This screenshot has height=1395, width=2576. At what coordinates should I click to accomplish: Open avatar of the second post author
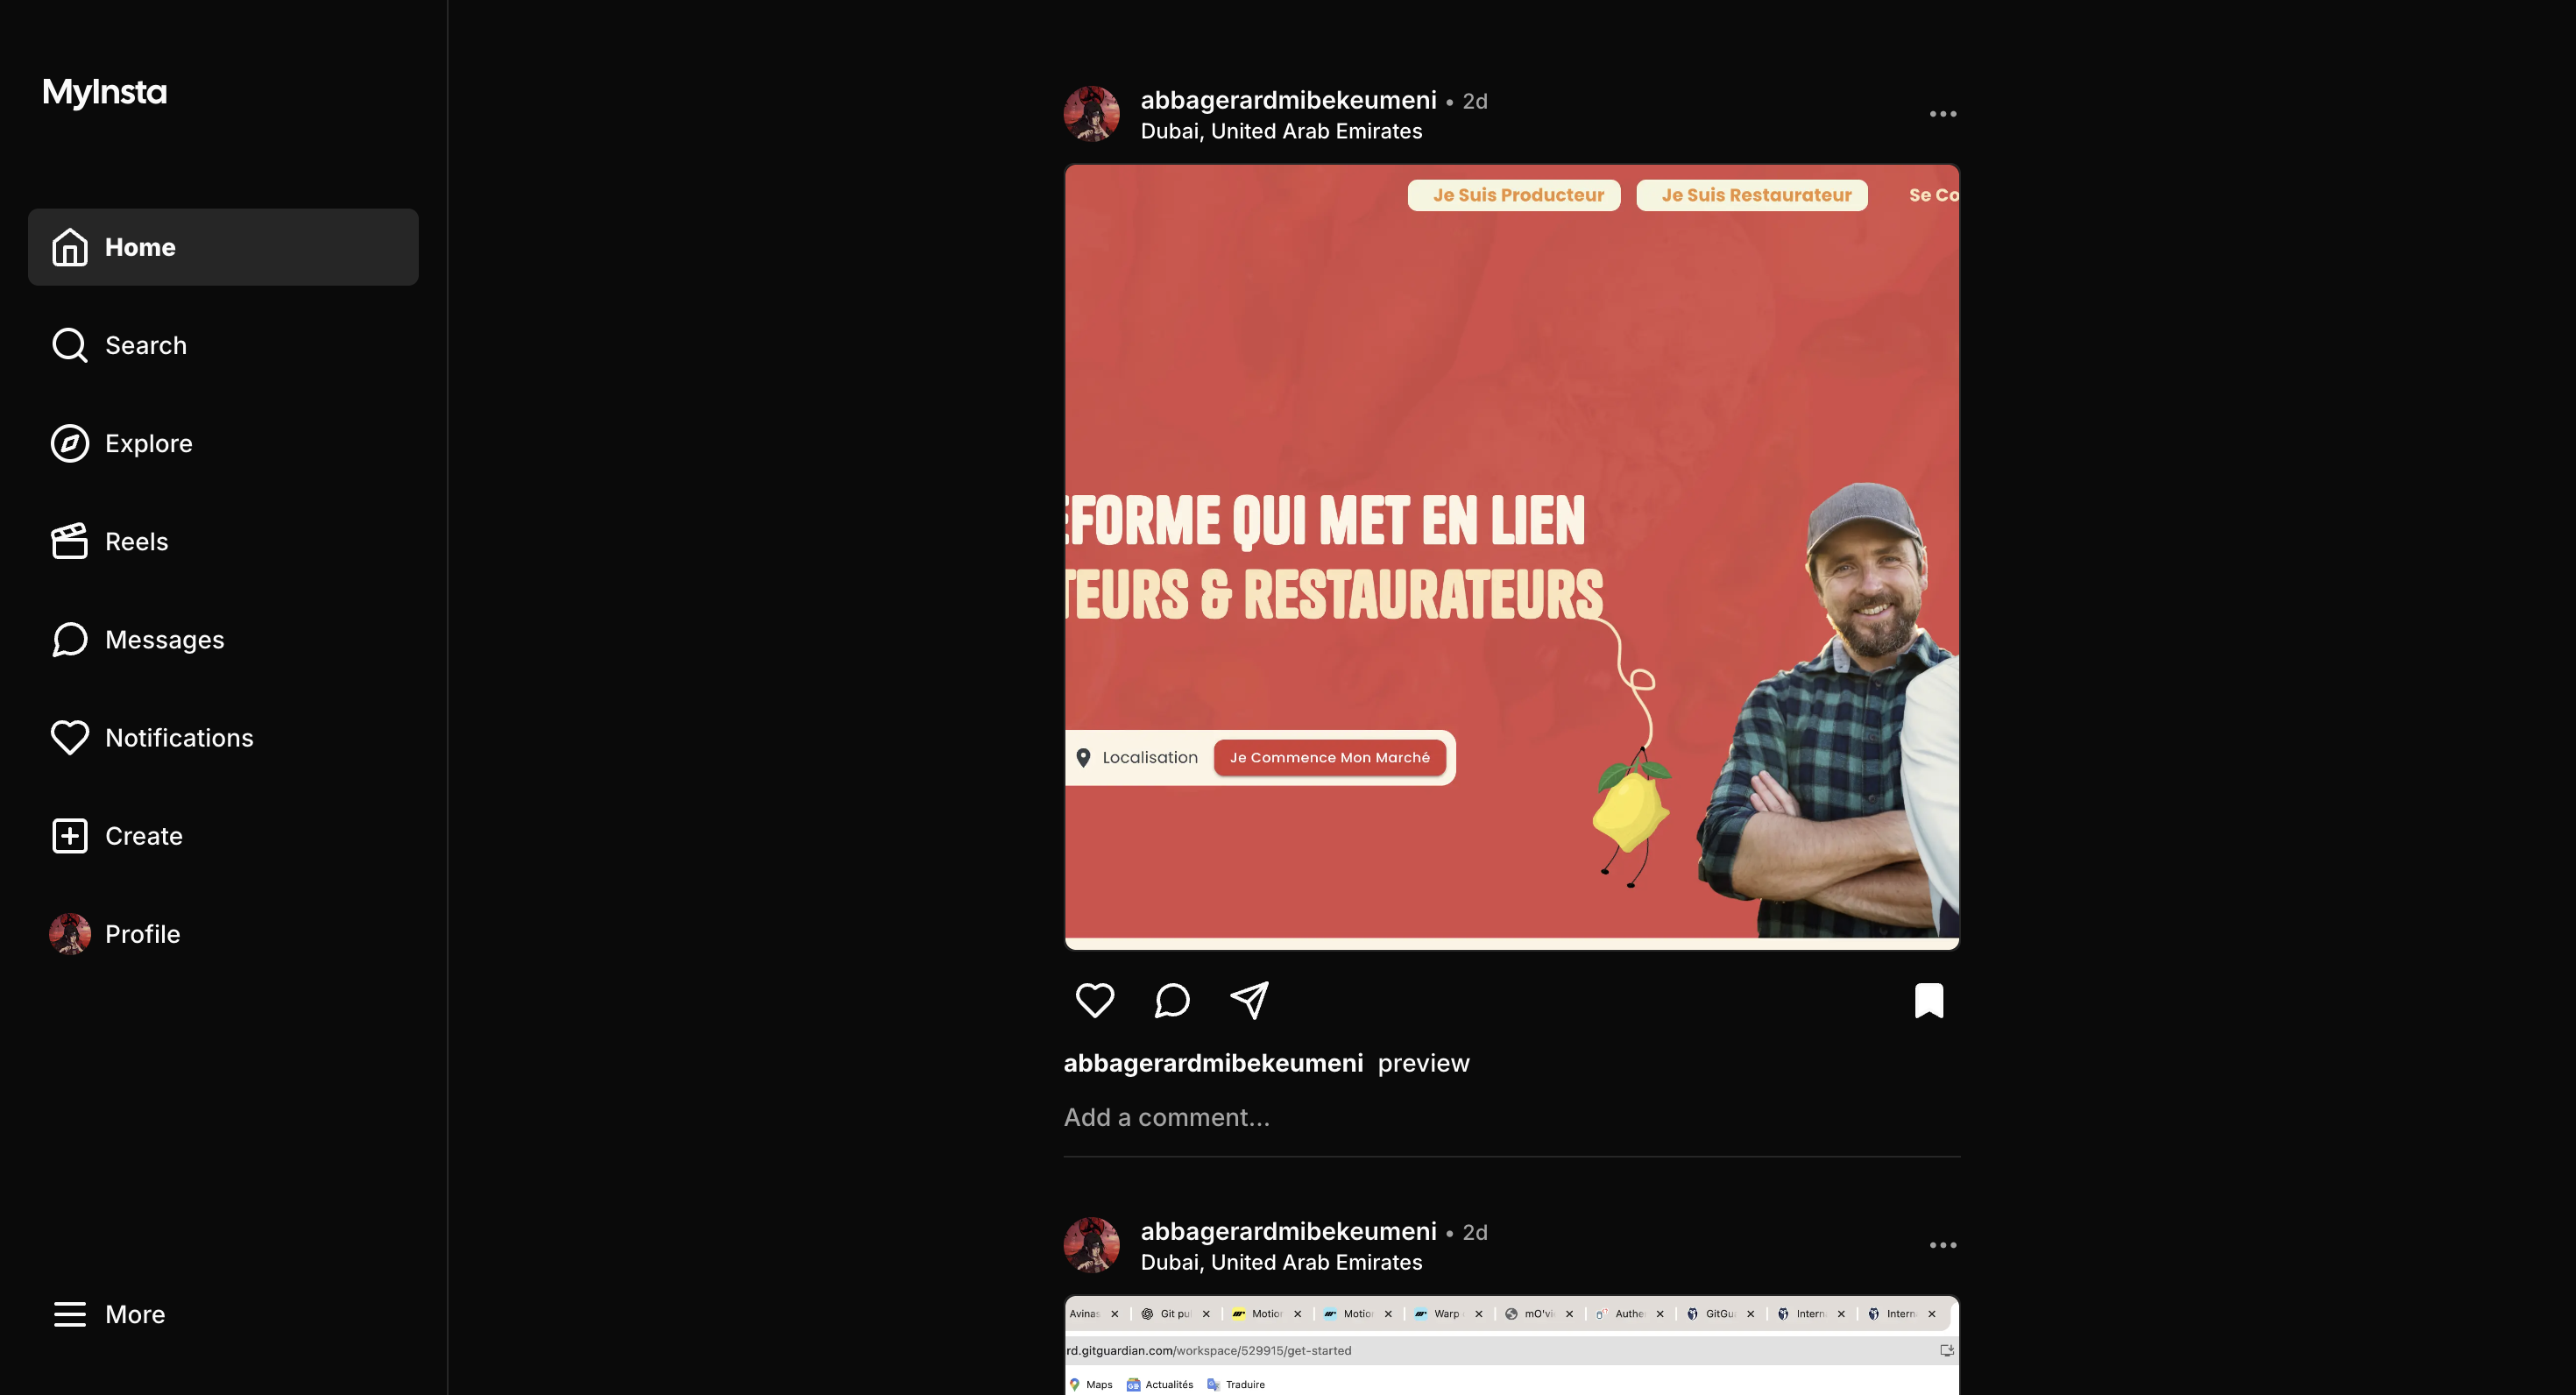pos(1091,1245)
